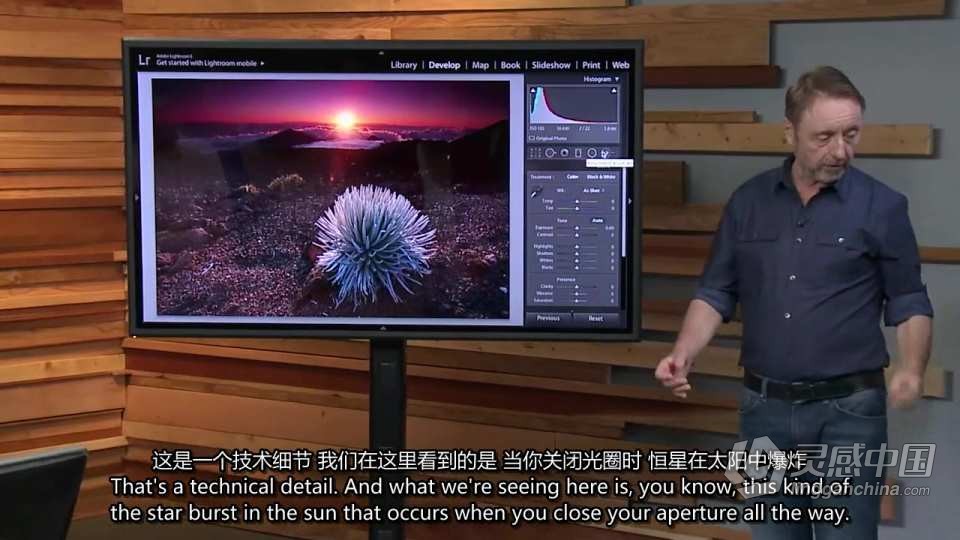Open the Print module

click(591, 65)
